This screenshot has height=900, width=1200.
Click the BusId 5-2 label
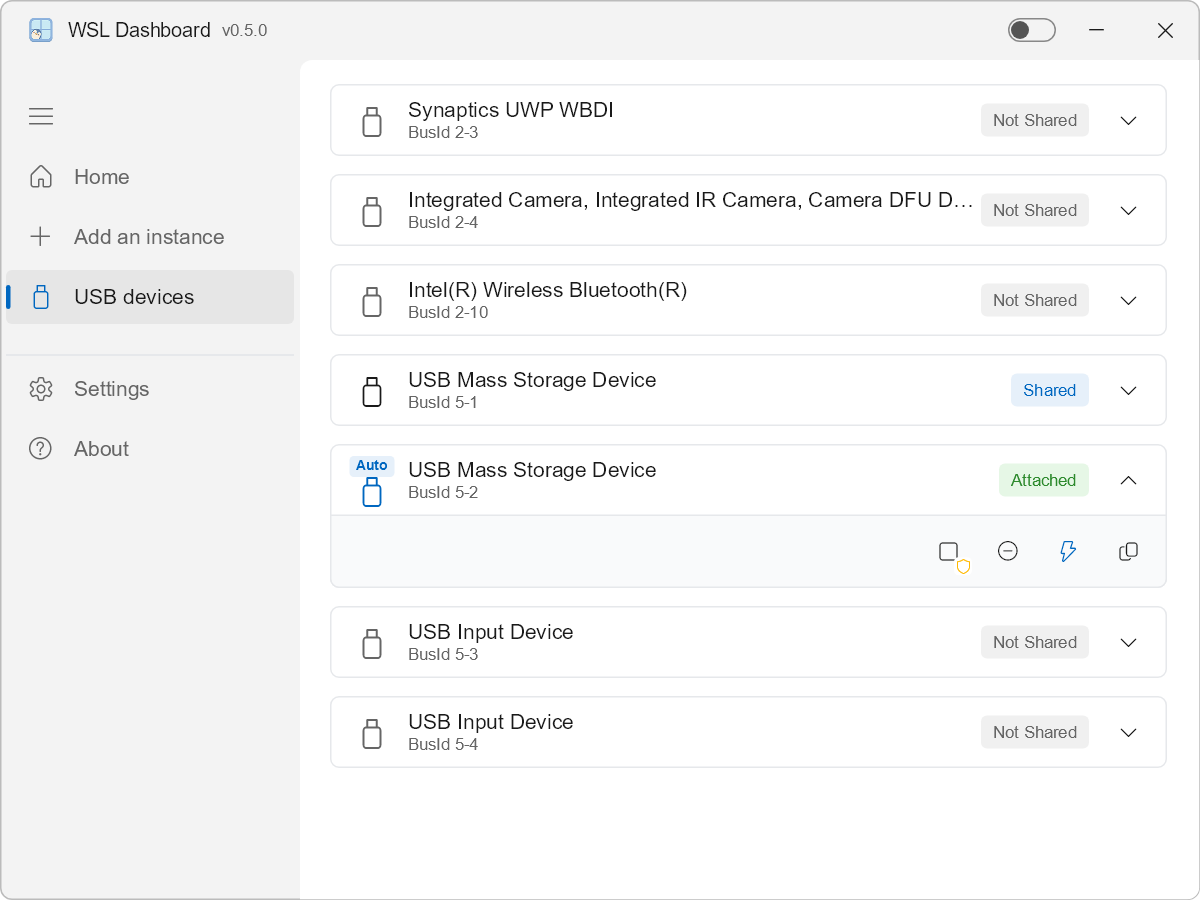pyautogui.click(x=443, y=492)
